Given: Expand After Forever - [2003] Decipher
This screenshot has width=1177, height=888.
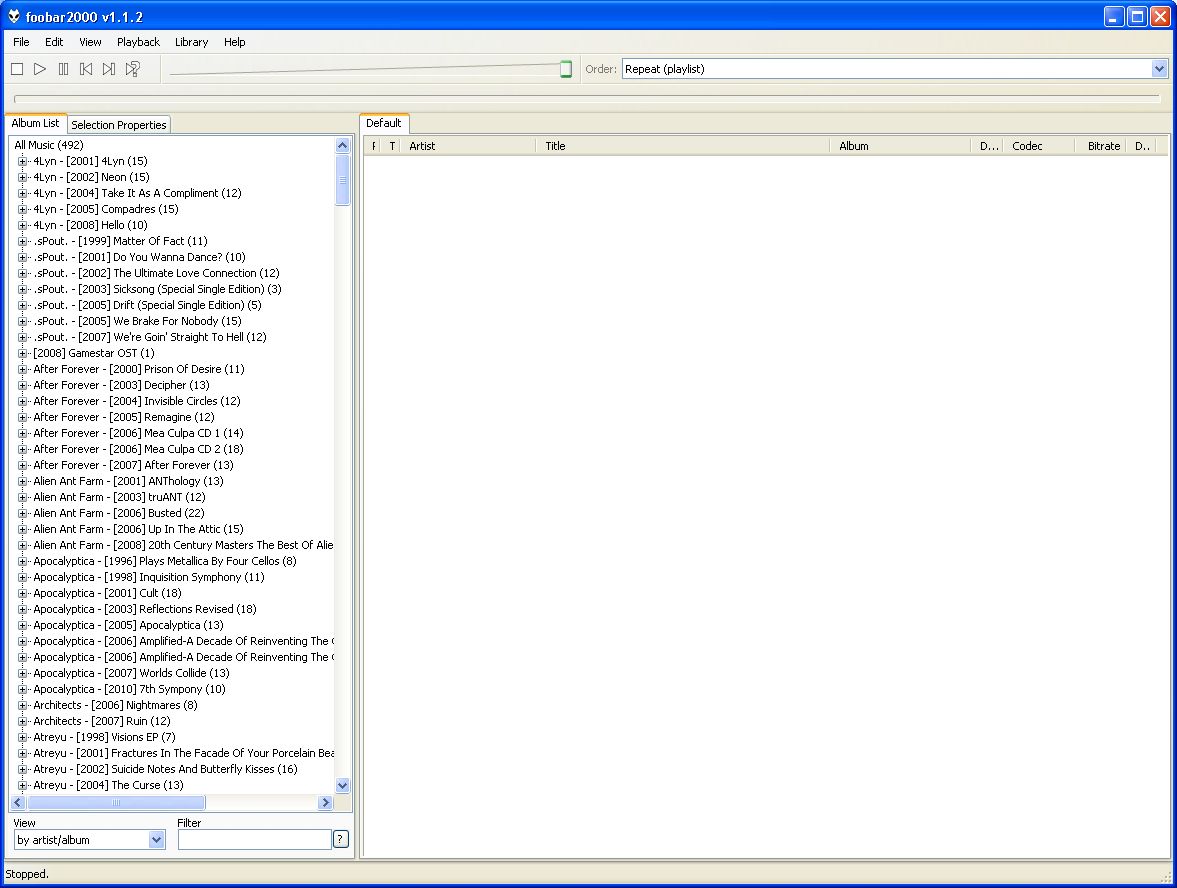Looking at the screenshot, I should (x=23, y=385).
